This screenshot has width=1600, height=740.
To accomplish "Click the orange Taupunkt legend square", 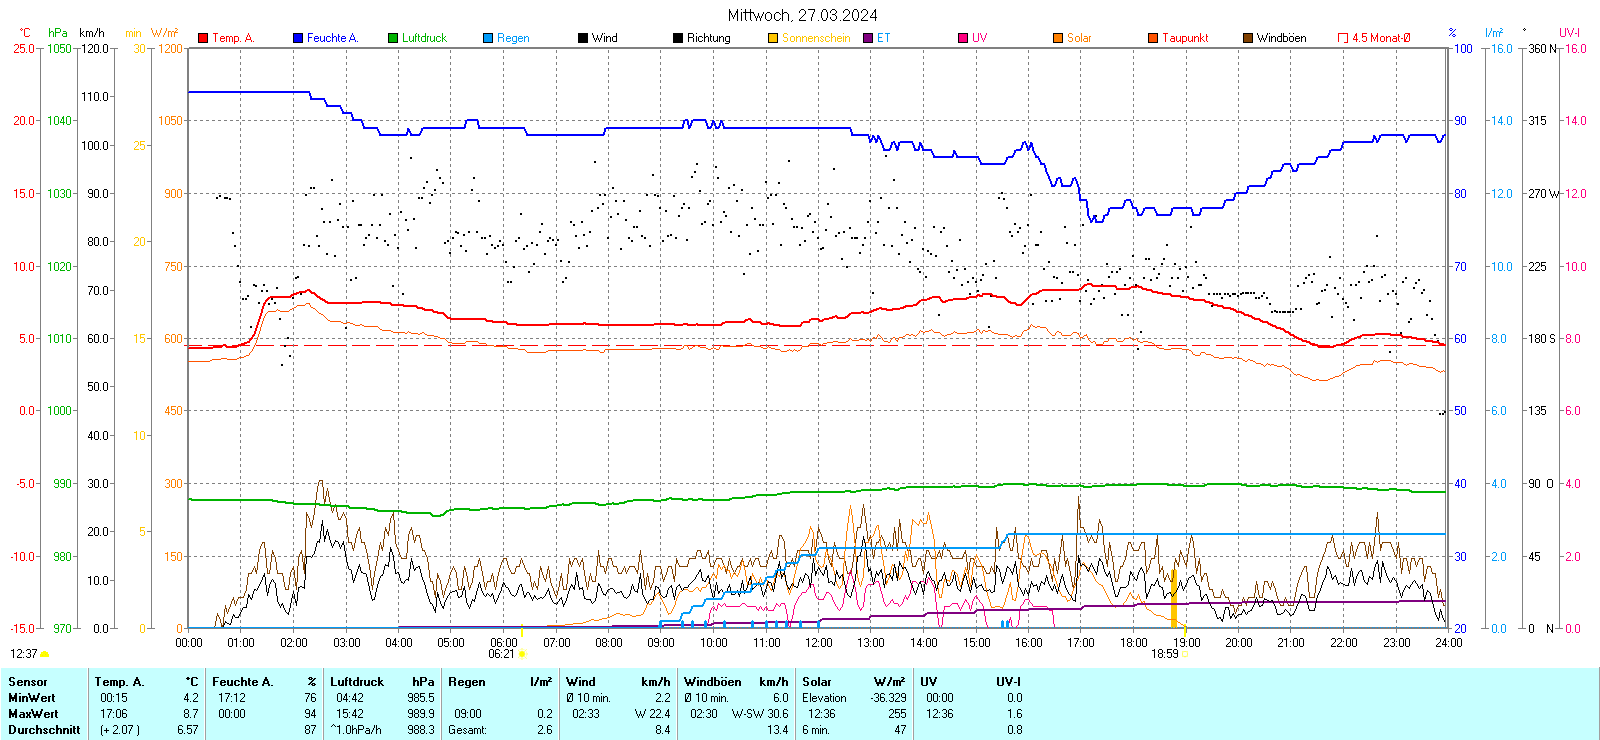I will click(1153, 38).
